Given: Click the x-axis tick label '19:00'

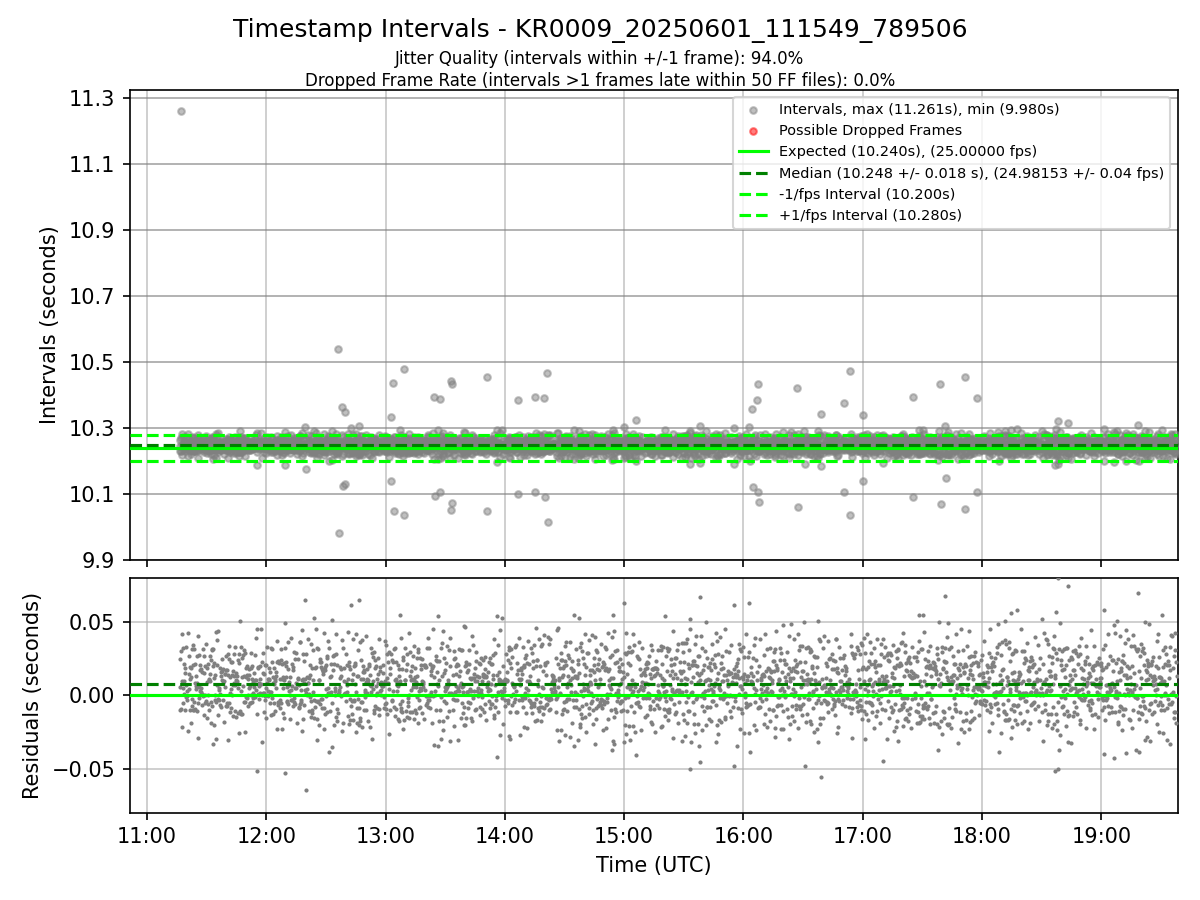Looking at the screenshot, I should pos(1101,836).
